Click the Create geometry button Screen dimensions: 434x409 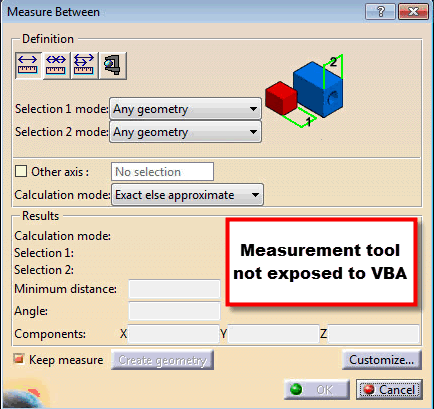pos(162,360)
